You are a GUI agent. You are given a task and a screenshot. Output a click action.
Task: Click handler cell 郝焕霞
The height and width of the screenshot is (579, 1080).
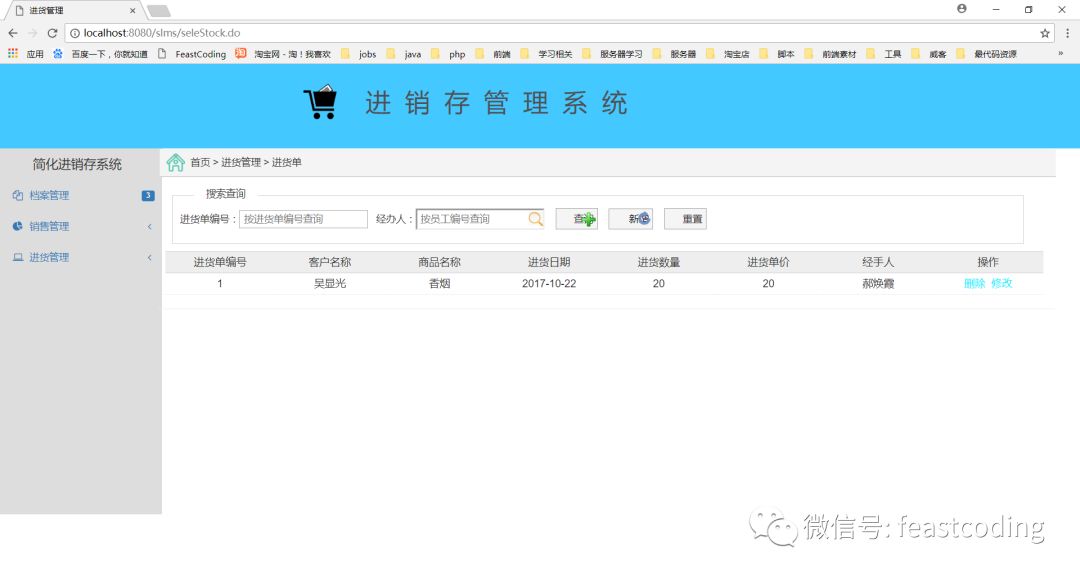[878, 284]
